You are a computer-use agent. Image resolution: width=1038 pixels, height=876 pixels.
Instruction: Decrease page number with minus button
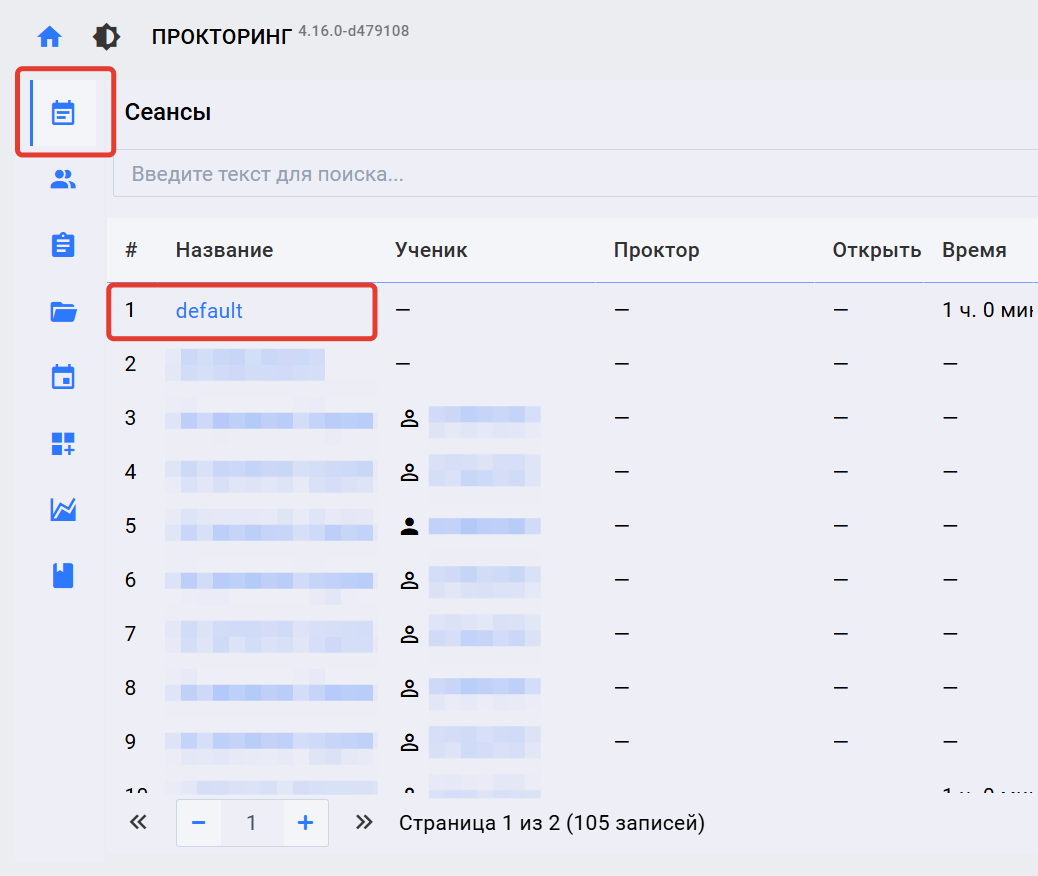tap(199, 823)
